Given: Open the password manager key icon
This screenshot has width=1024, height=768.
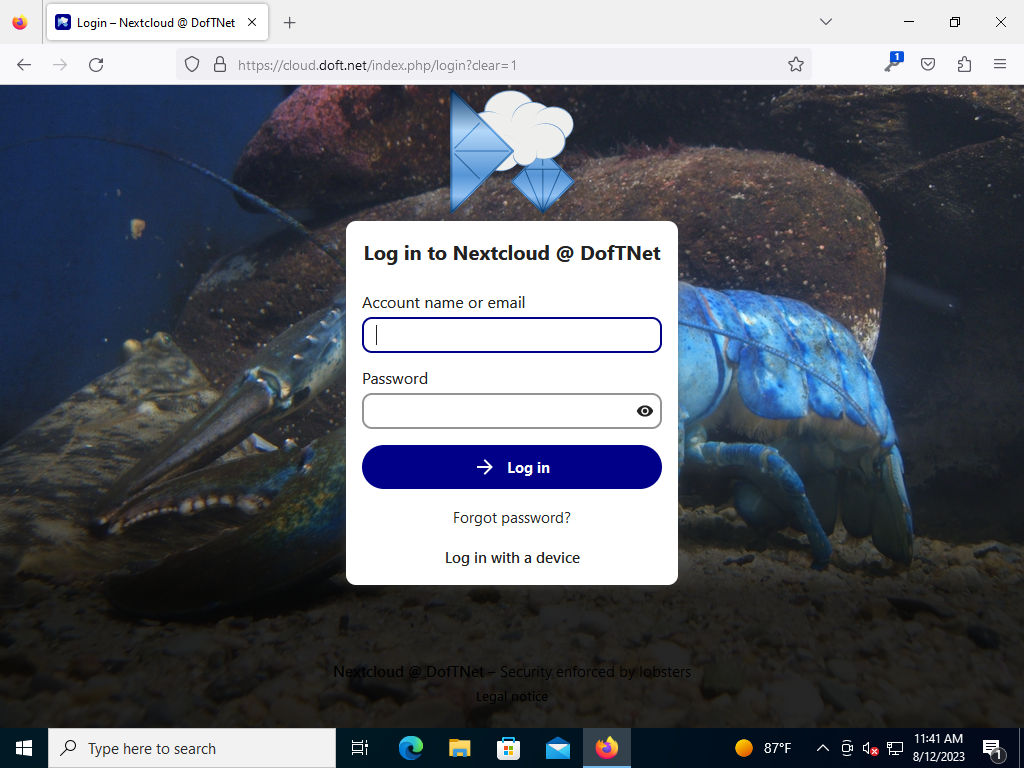Looking at the screenshot, I should tap(893, 63).
